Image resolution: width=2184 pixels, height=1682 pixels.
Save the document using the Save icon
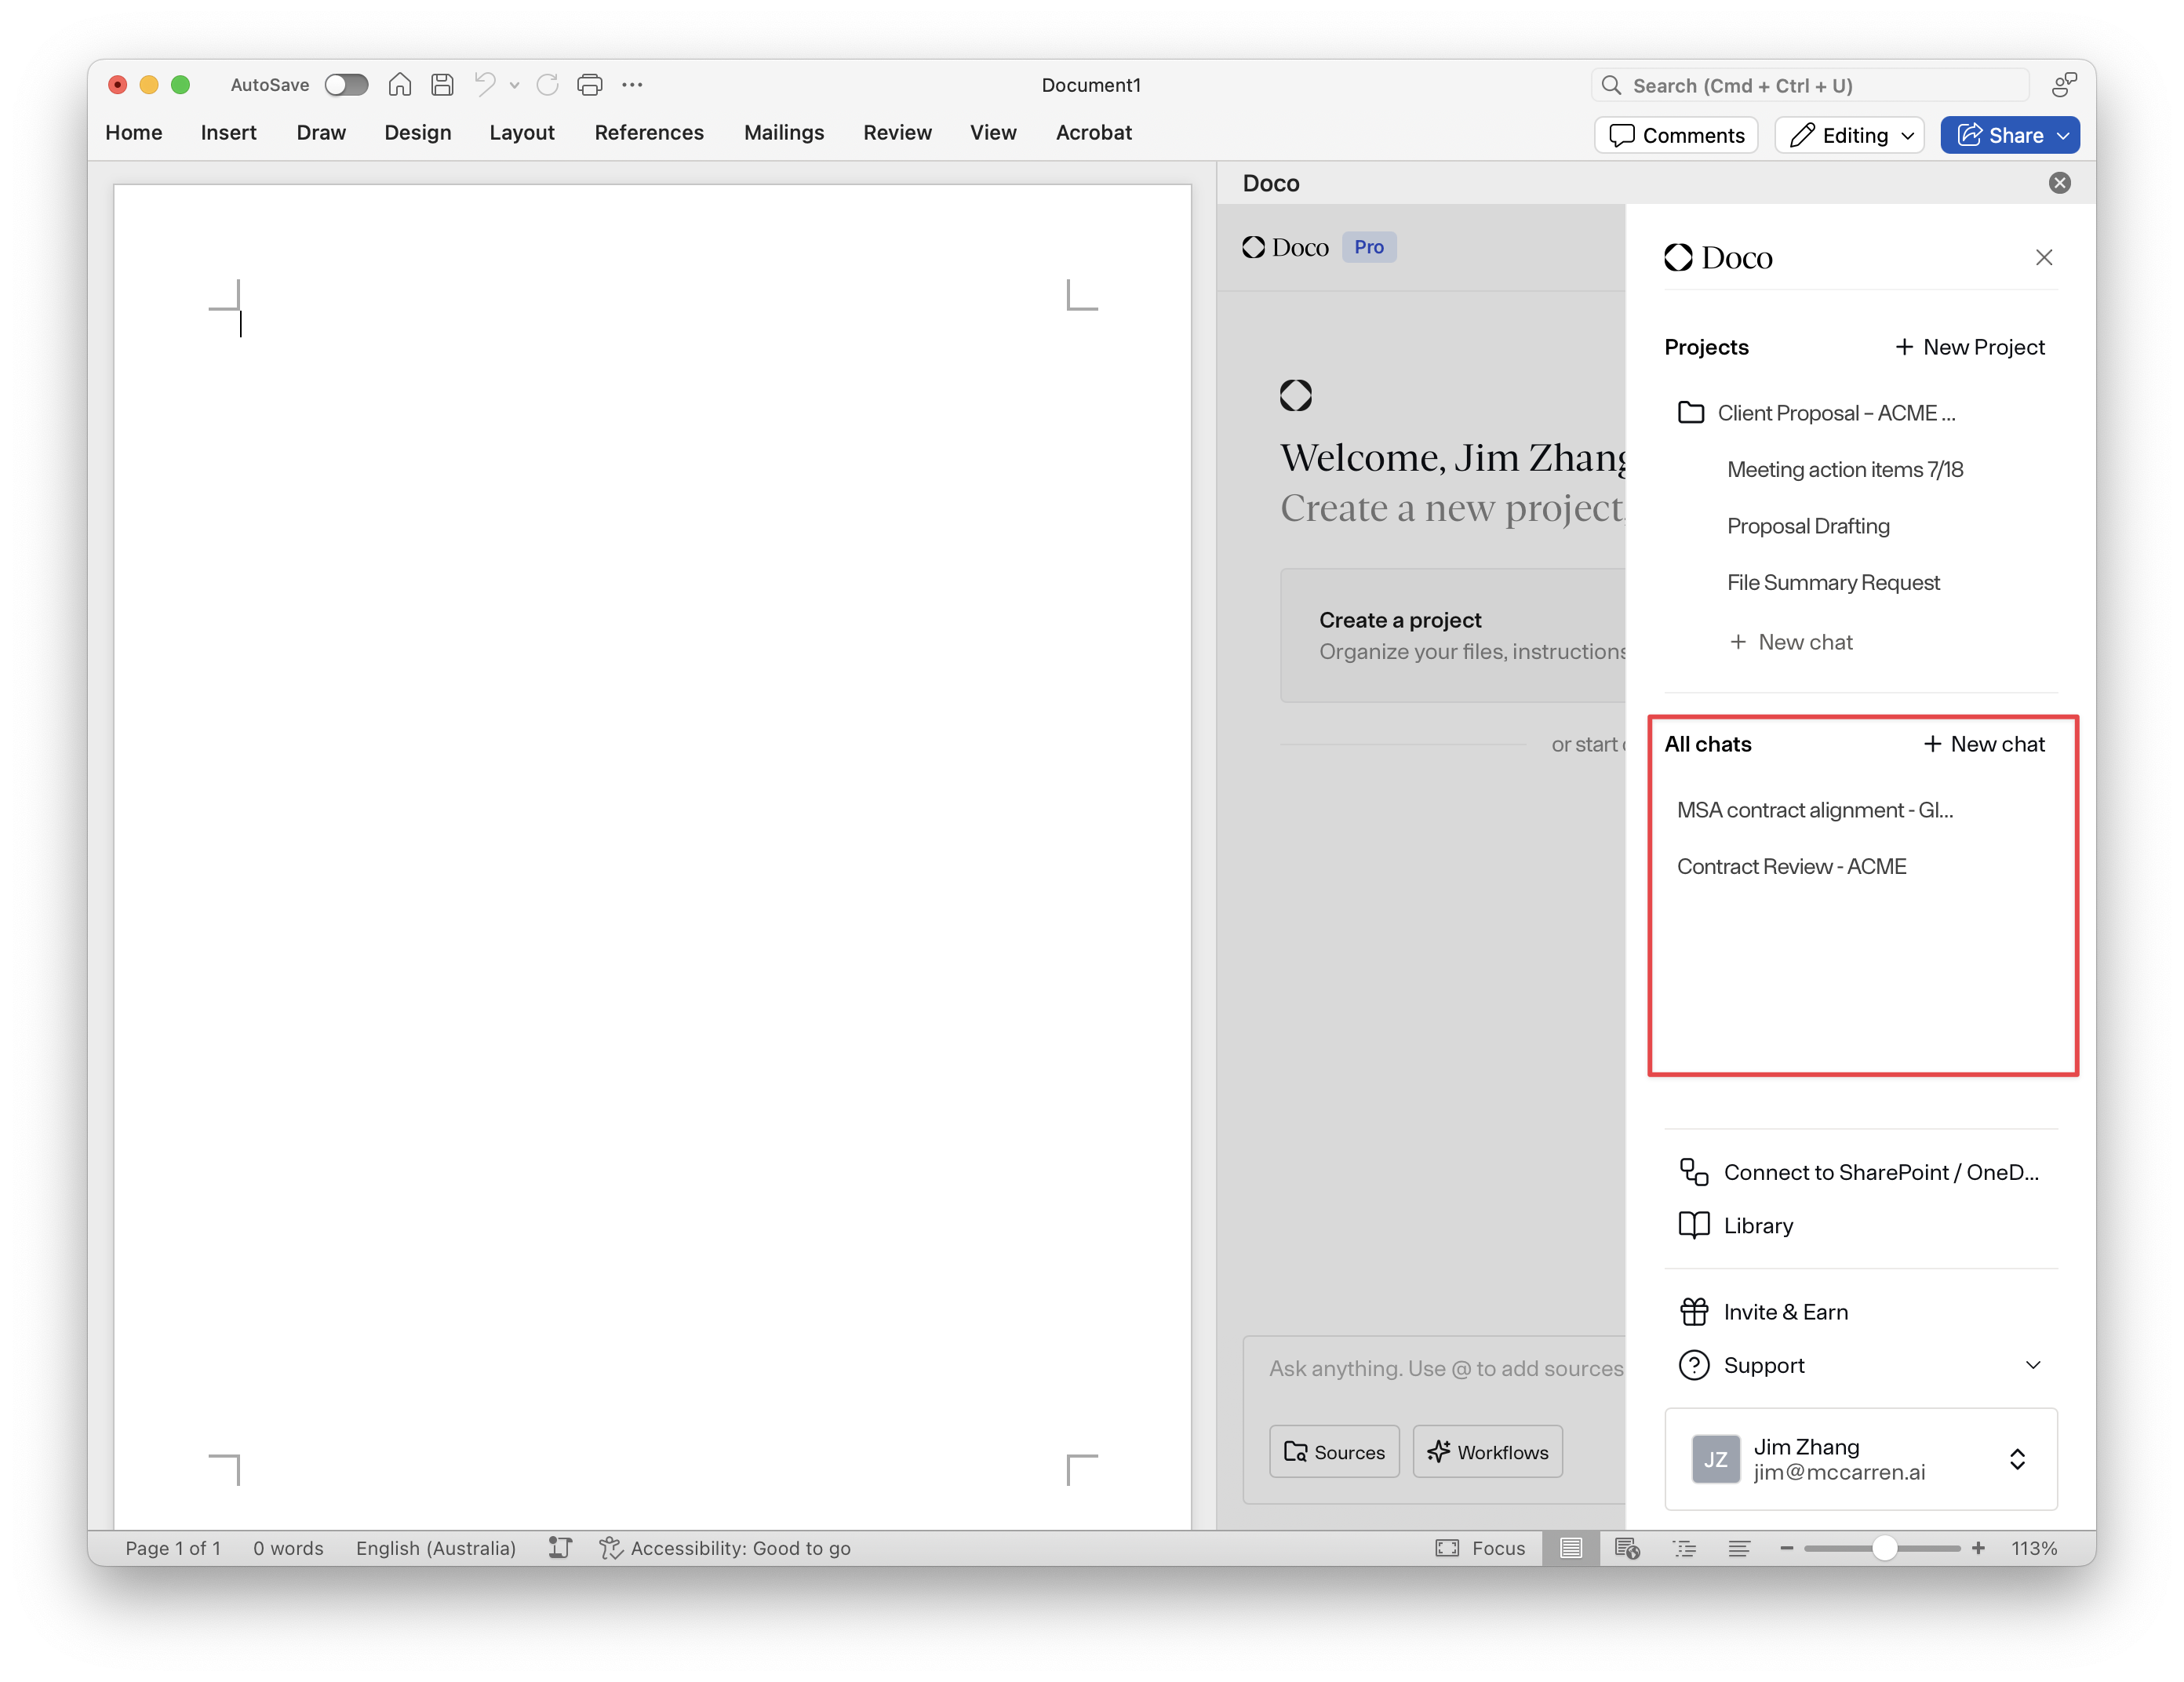443,85
